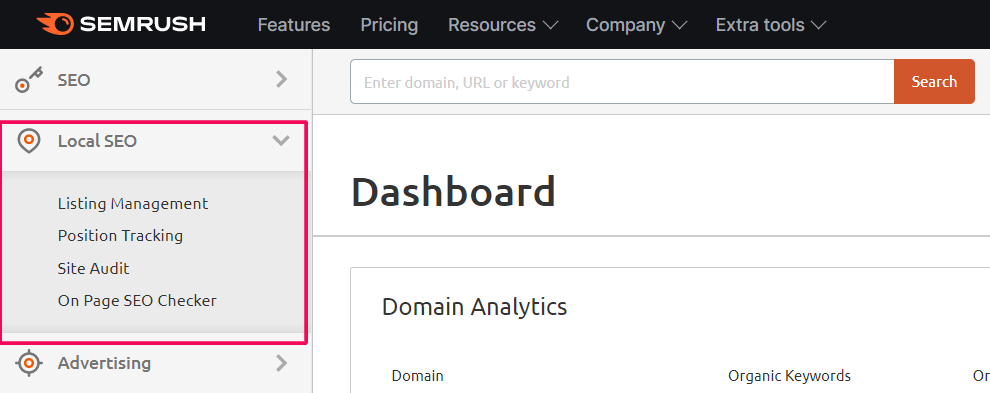The width and height of the screenshot is (990, 393).
Task: Click the SEMRUSH wordmark text
Action: [143, 25]
